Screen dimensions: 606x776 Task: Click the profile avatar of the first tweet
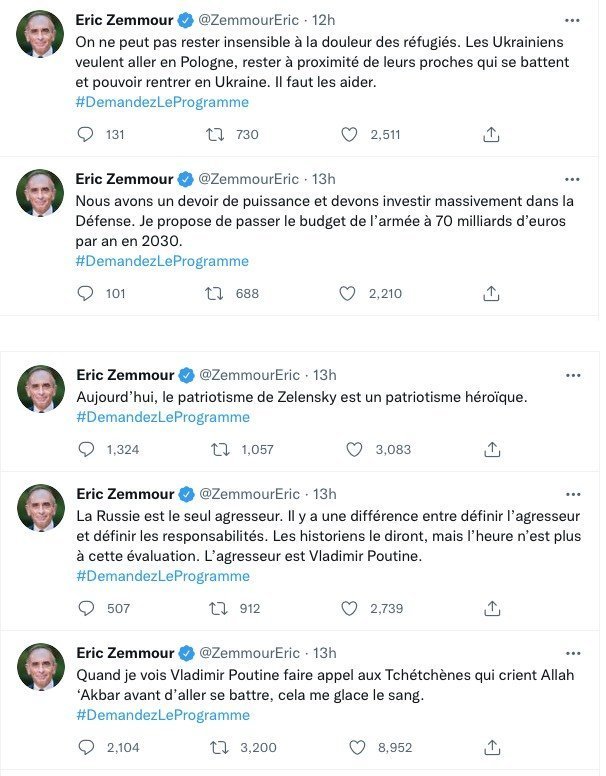41,34
